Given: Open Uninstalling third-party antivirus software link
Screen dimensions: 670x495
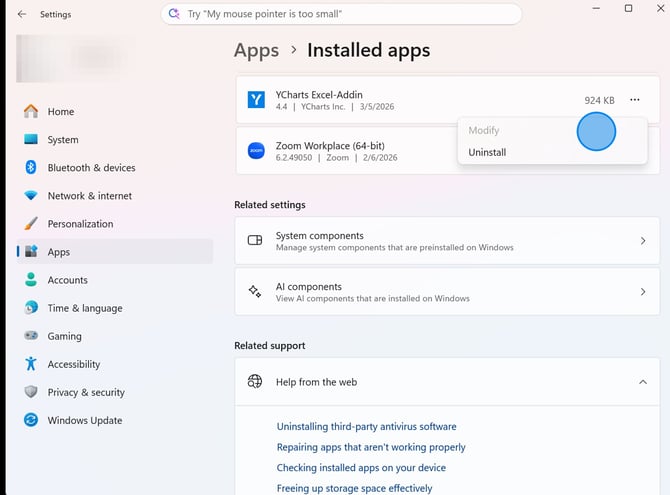Looking at the screenshot, I should click(x=366, y=427).
